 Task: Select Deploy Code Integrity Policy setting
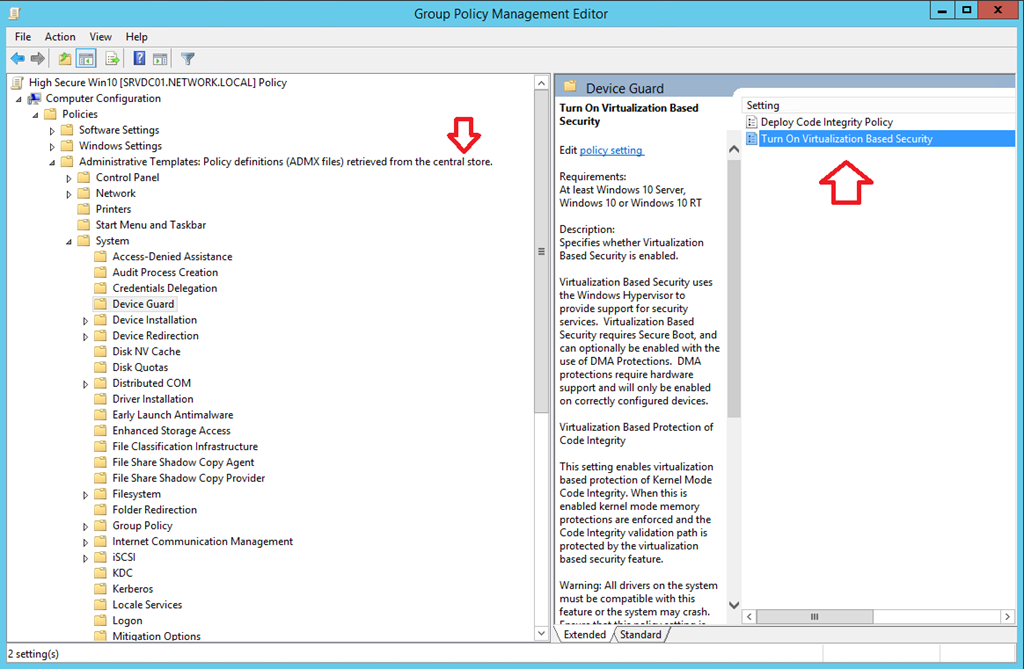826,122
